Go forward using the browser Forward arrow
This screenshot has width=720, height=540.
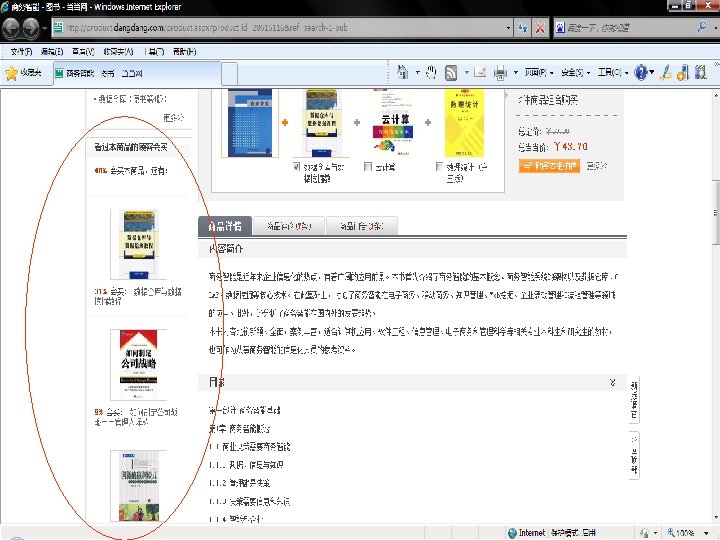click(31, 28)
